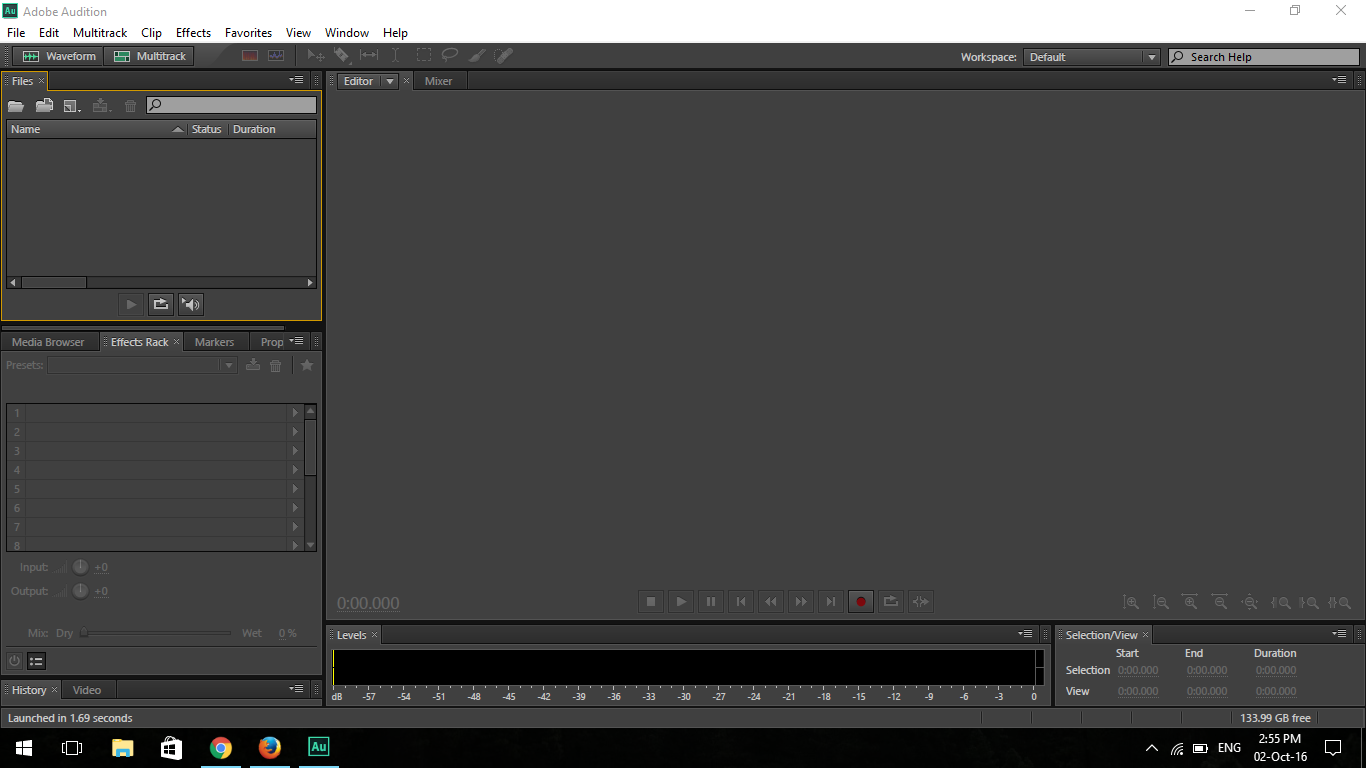
Task: Select the Marquee Selection tool
Action: (424, 56)
